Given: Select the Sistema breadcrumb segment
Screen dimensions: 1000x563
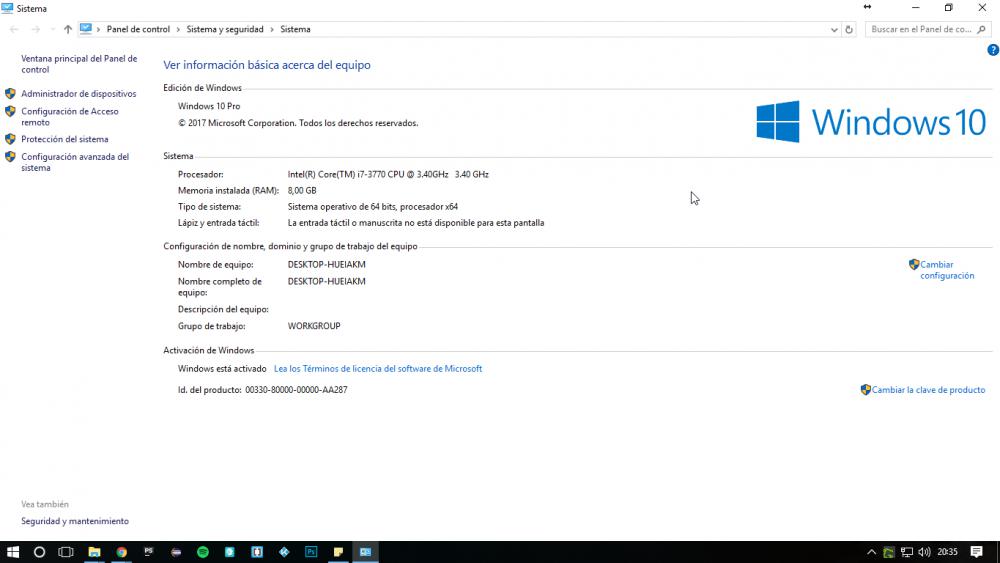Looking at the screenshot, I should click(295, 29).
